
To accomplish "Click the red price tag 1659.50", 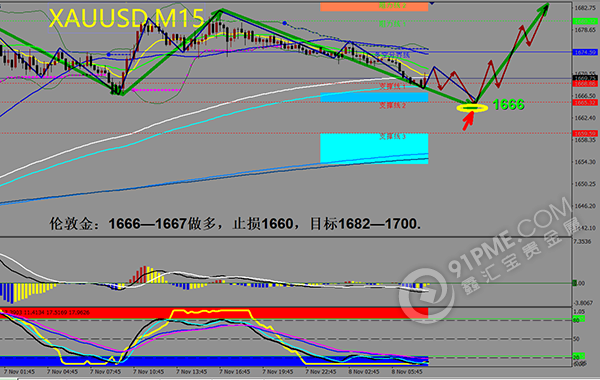I will click(585, 134).
